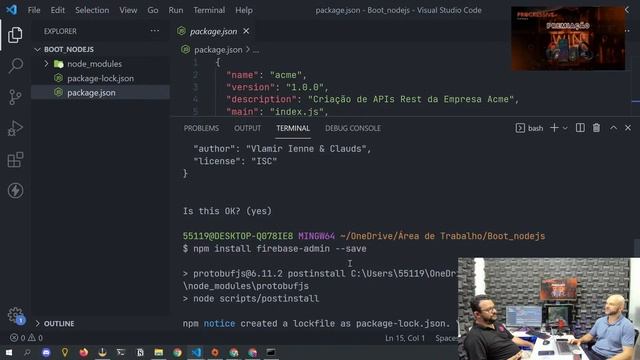Open the Thunder Client lightning icon
The image size is (640, 360).
click(x=15, y=191)
